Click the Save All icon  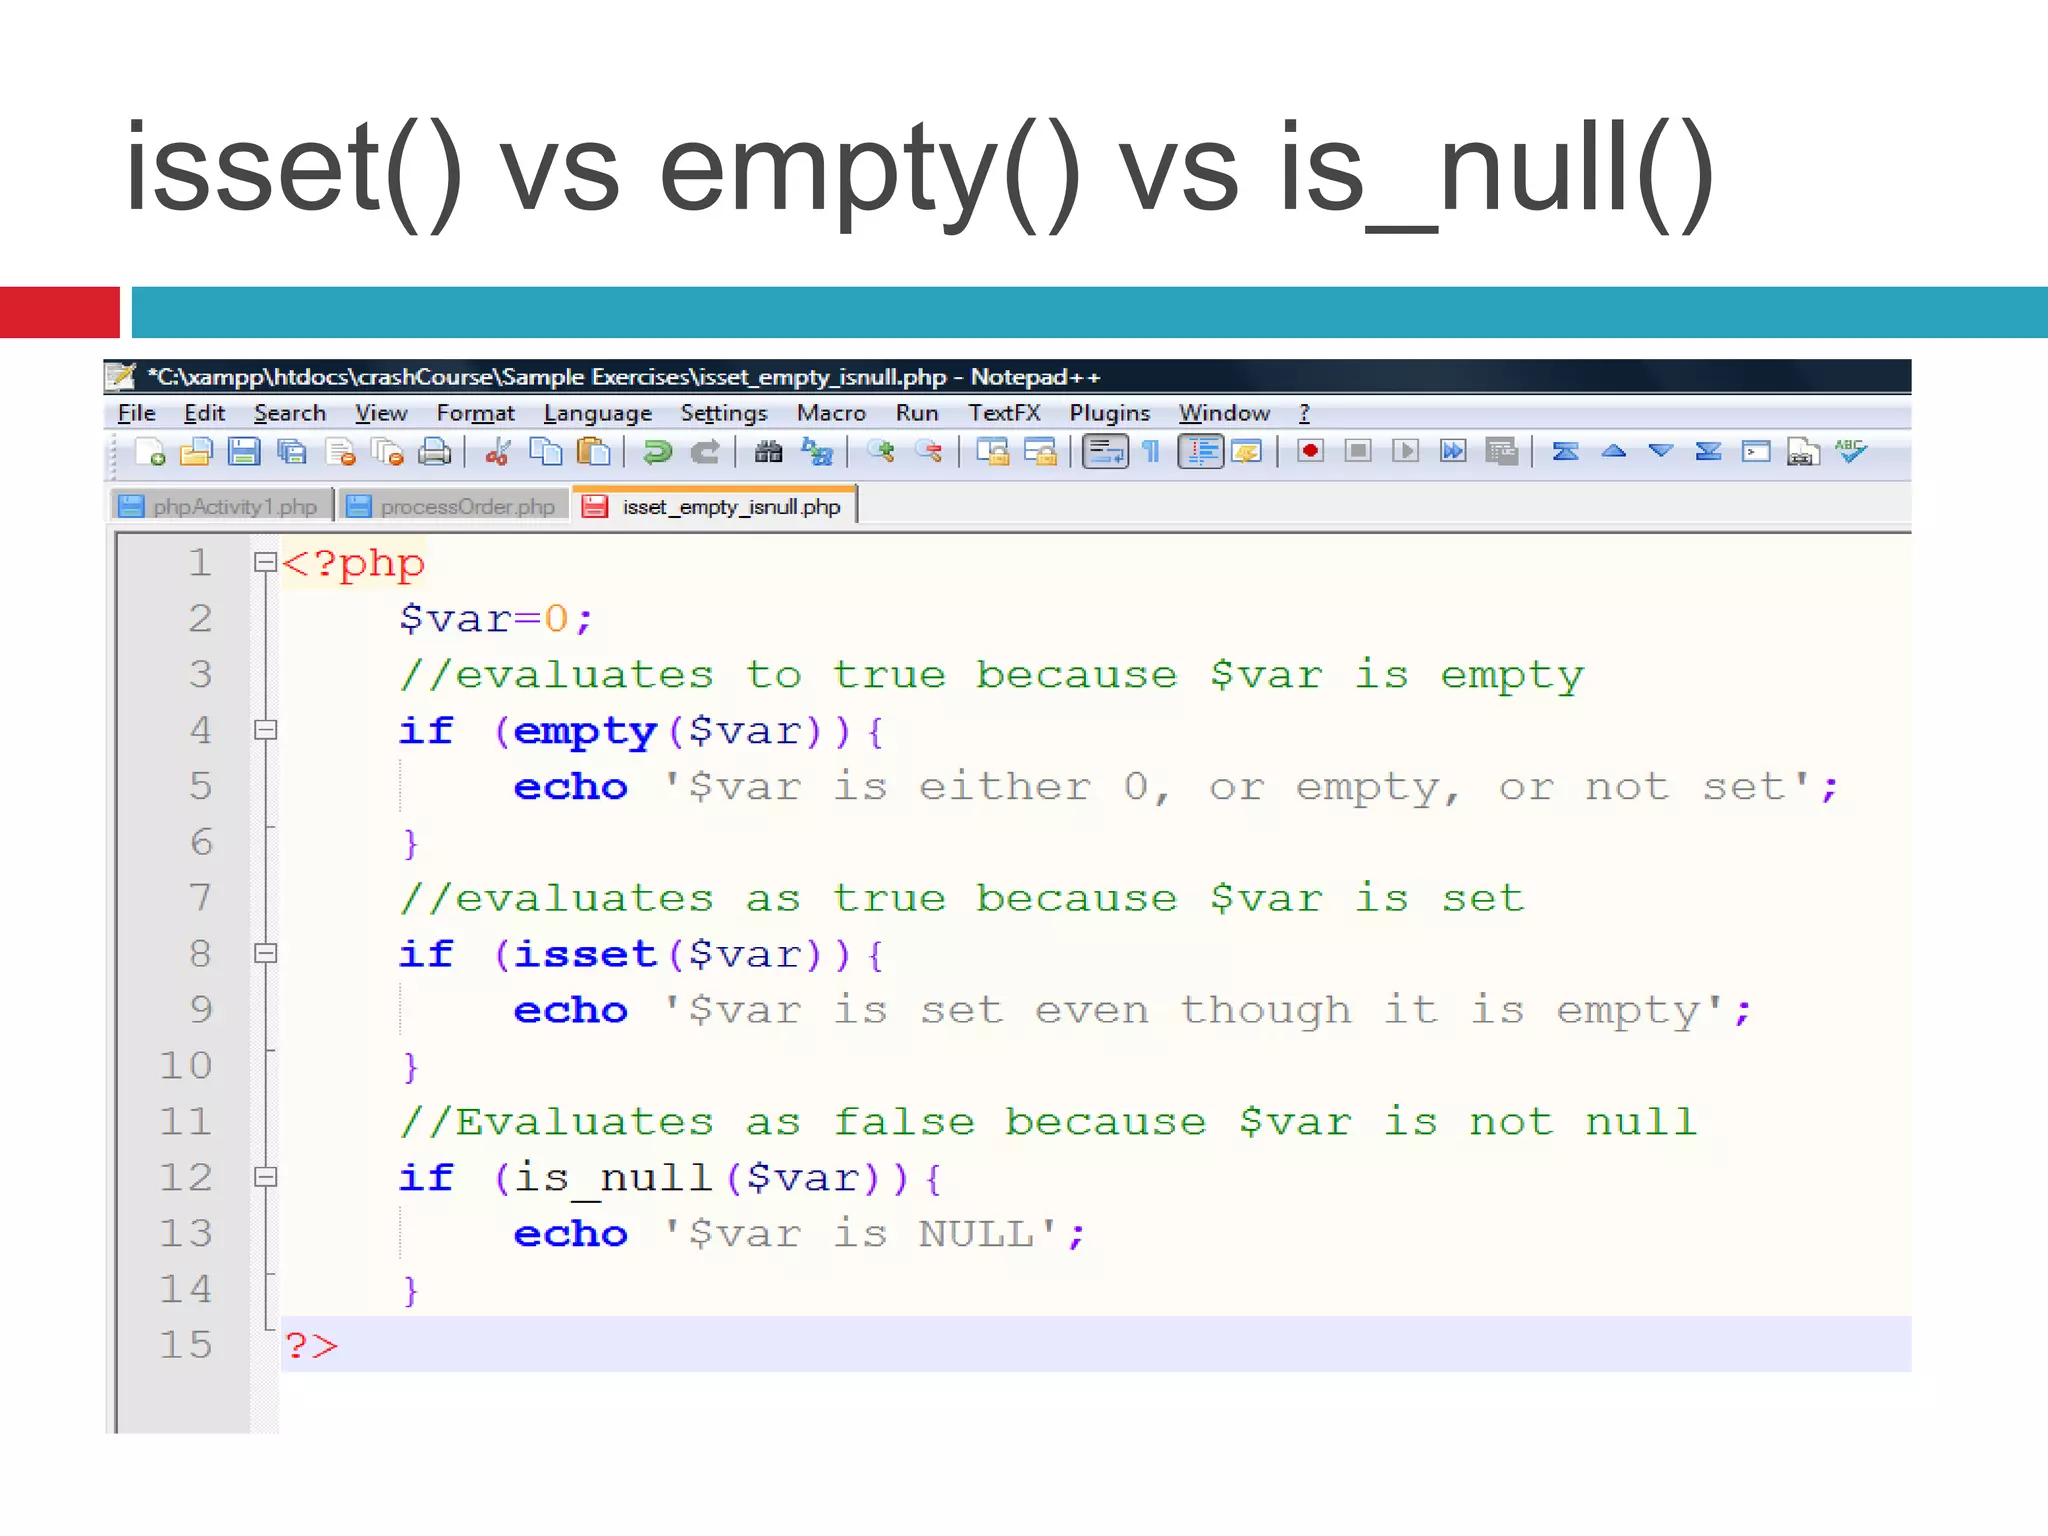pyautogui.click(x=292, y=452)
